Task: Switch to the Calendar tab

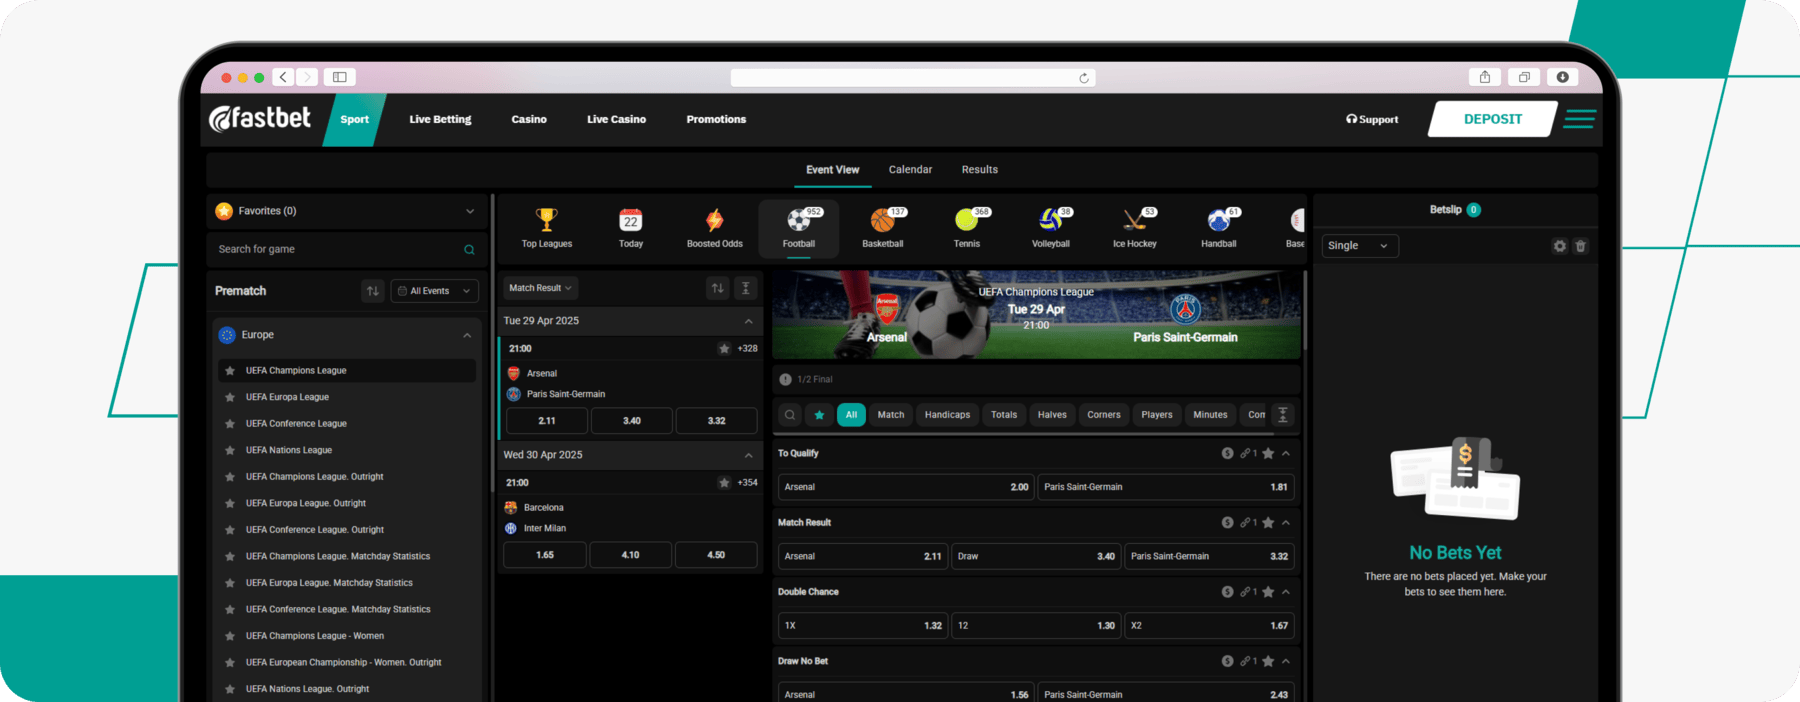Action: [x=910, y=170]
